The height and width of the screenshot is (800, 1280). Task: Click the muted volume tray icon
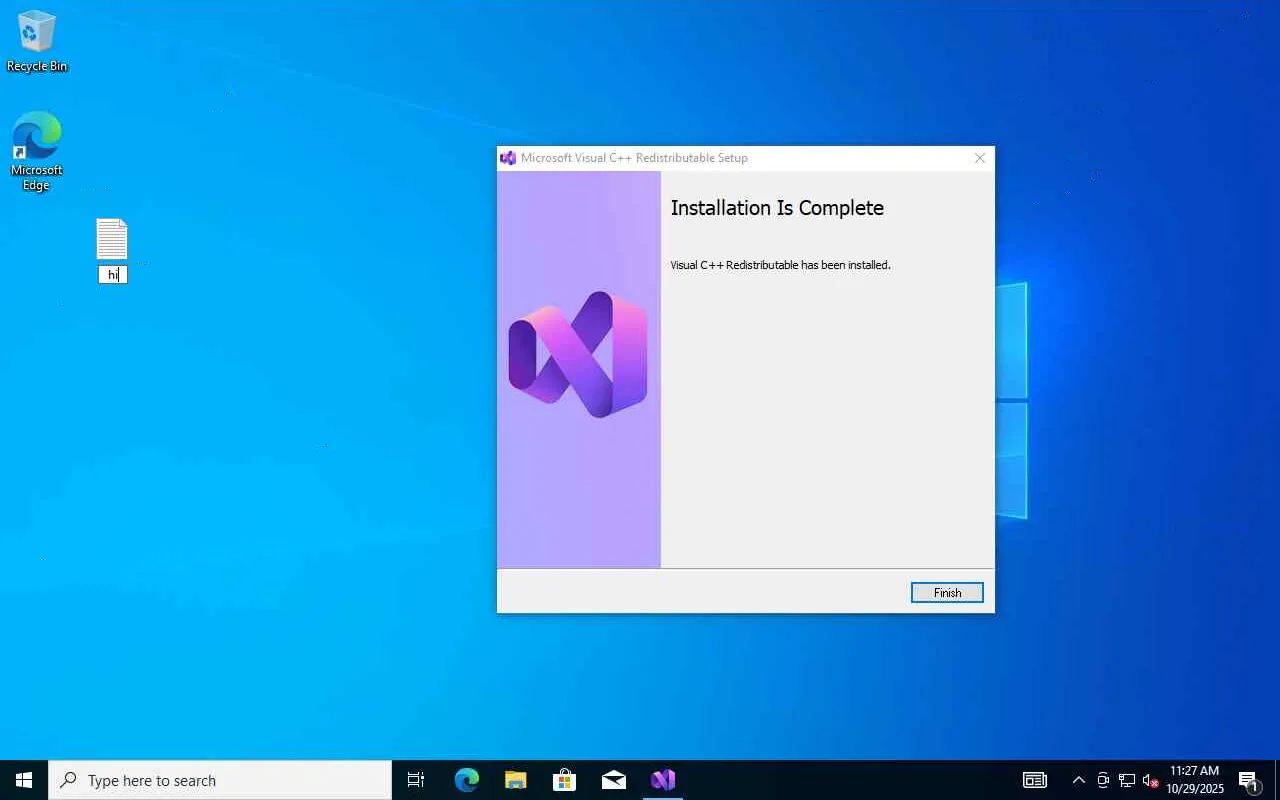click(1150, 780)
